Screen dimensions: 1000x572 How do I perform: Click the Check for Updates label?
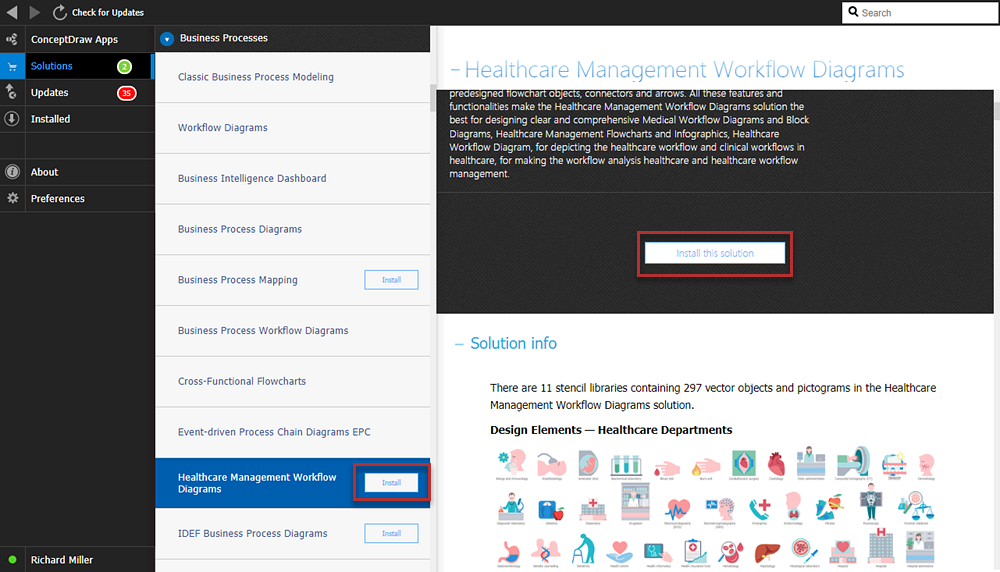point(108,12)
